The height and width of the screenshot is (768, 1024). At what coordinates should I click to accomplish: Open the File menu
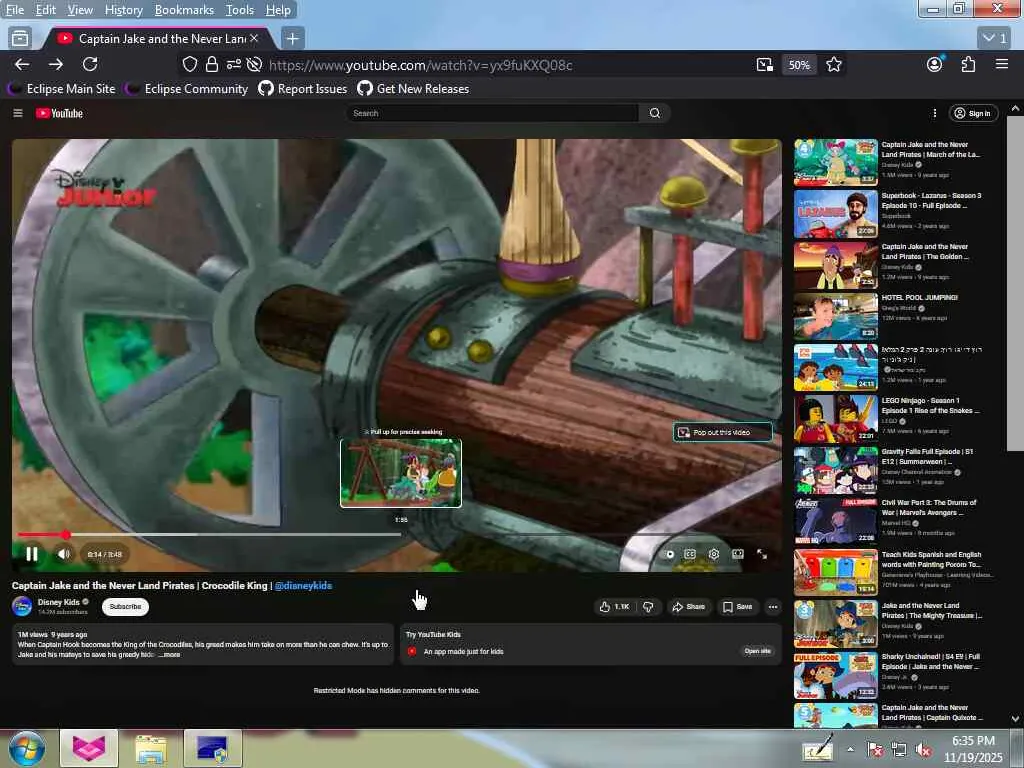point(15,10)
